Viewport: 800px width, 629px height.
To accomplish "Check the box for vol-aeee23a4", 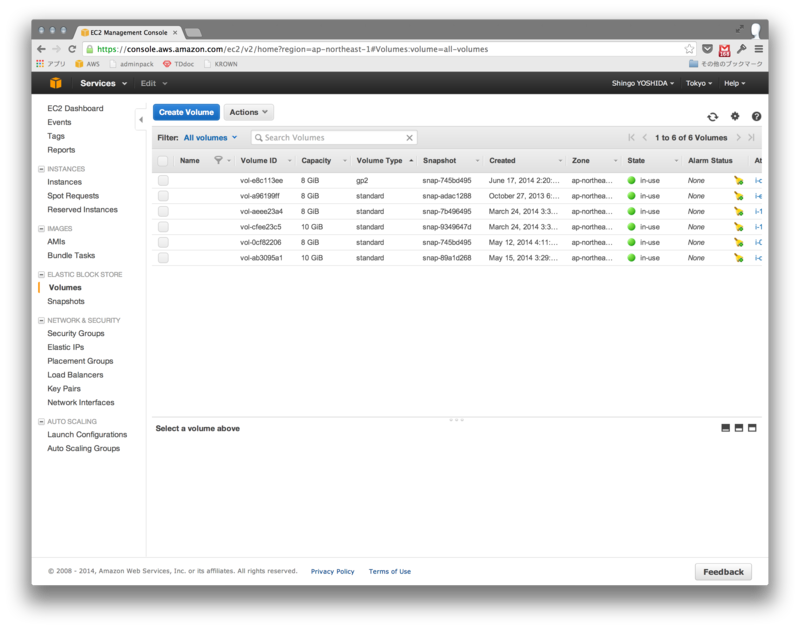I will coord(163,211).
